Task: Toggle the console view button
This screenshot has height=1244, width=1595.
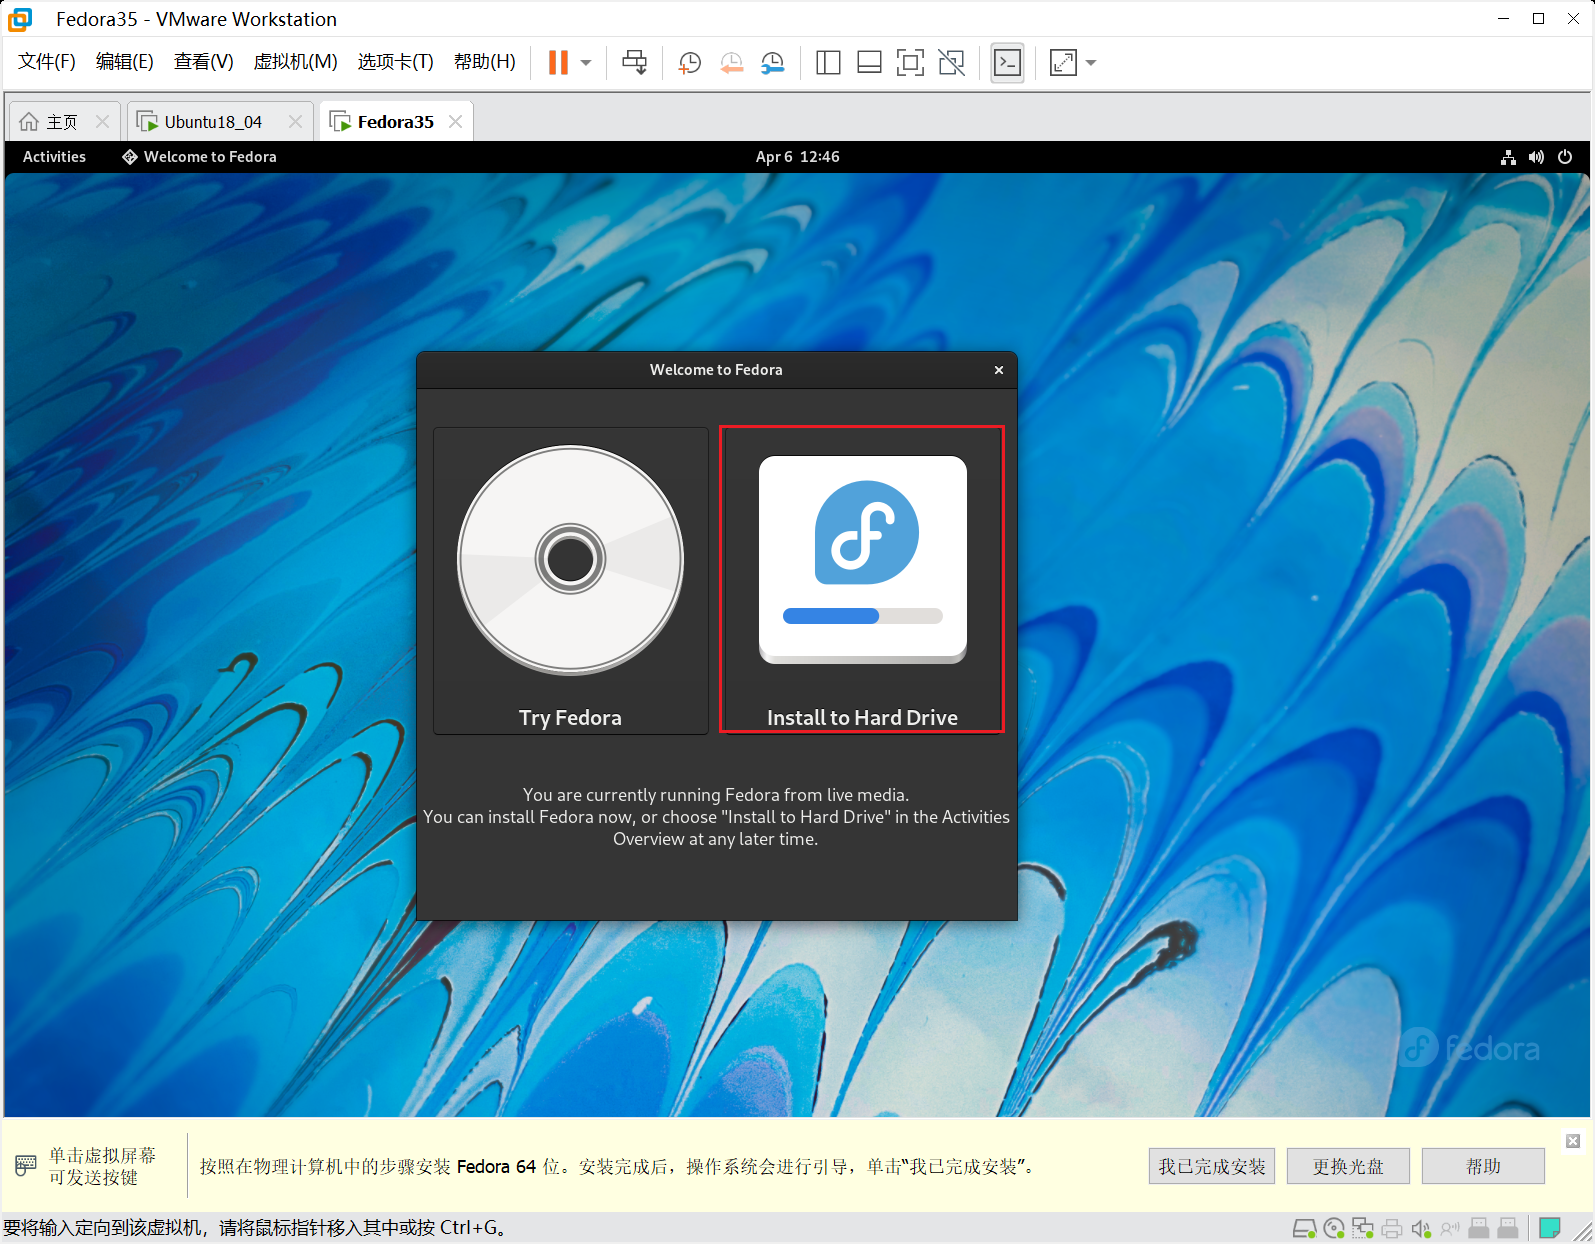Action: click(x=1007, y=63)
